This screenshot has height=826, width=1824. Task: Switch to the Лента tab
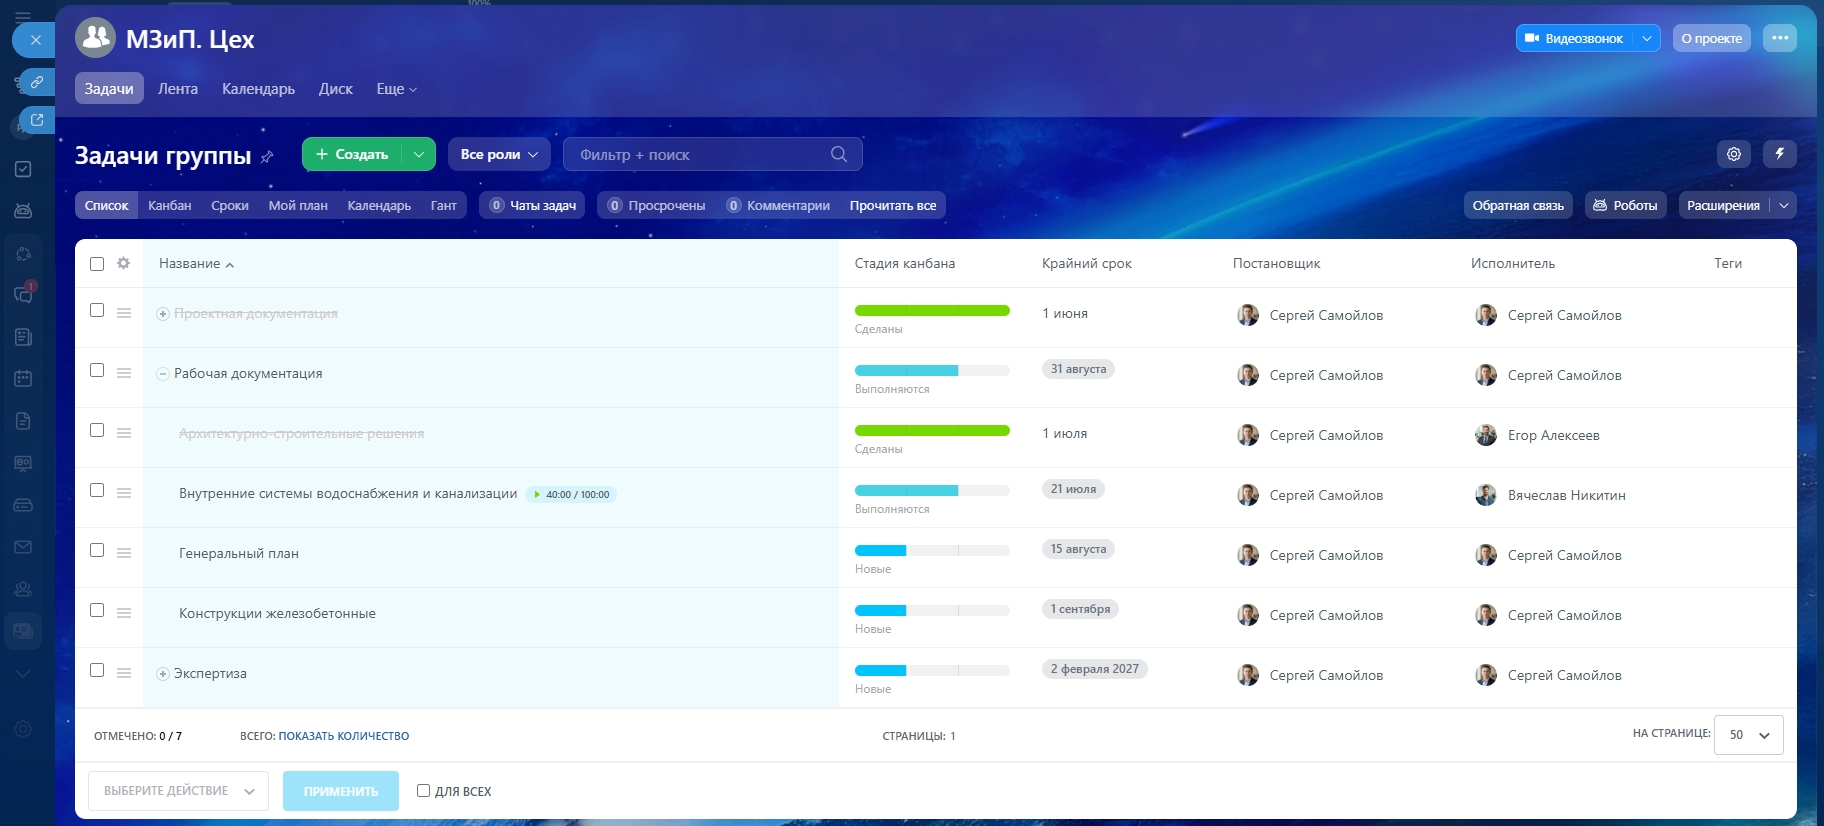pos(178,89)
